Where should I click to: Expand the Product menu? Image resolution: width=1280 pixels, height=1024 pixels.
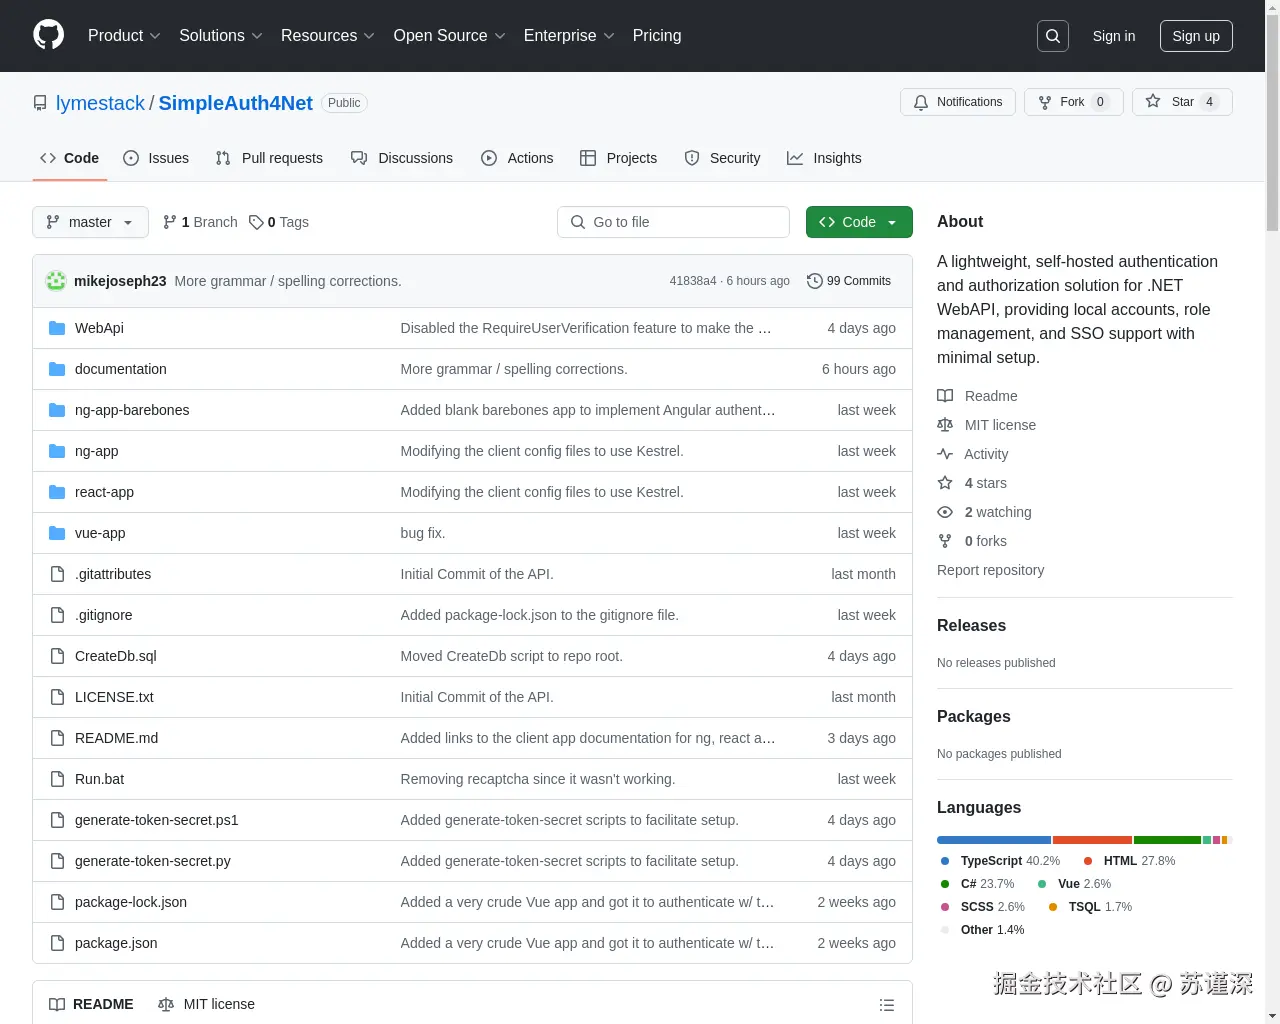pos(124,36)
